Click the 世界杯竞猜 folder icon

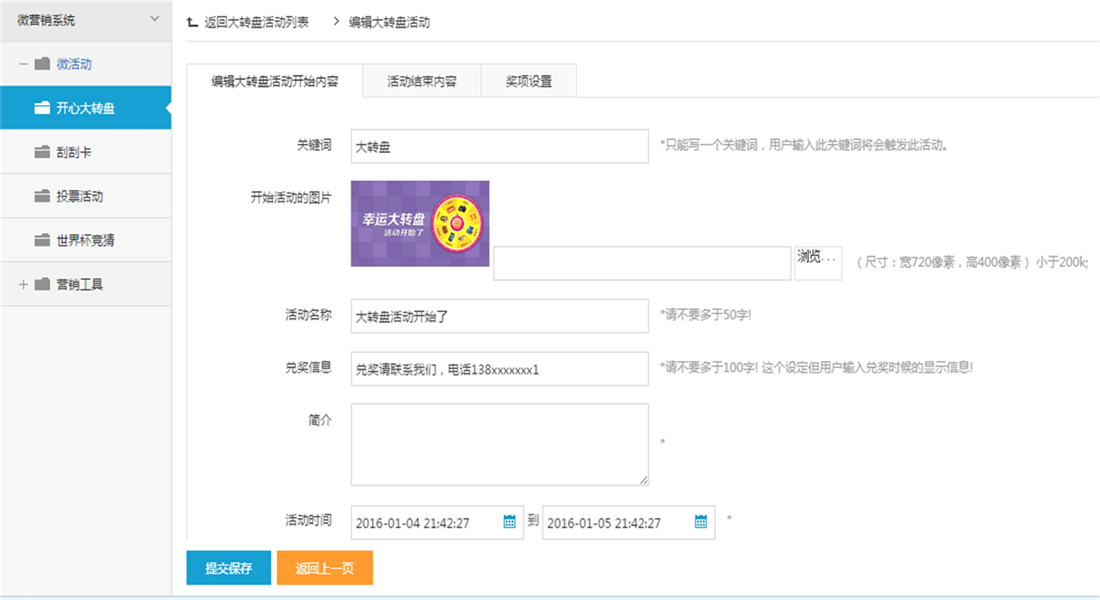coord(42,240)
